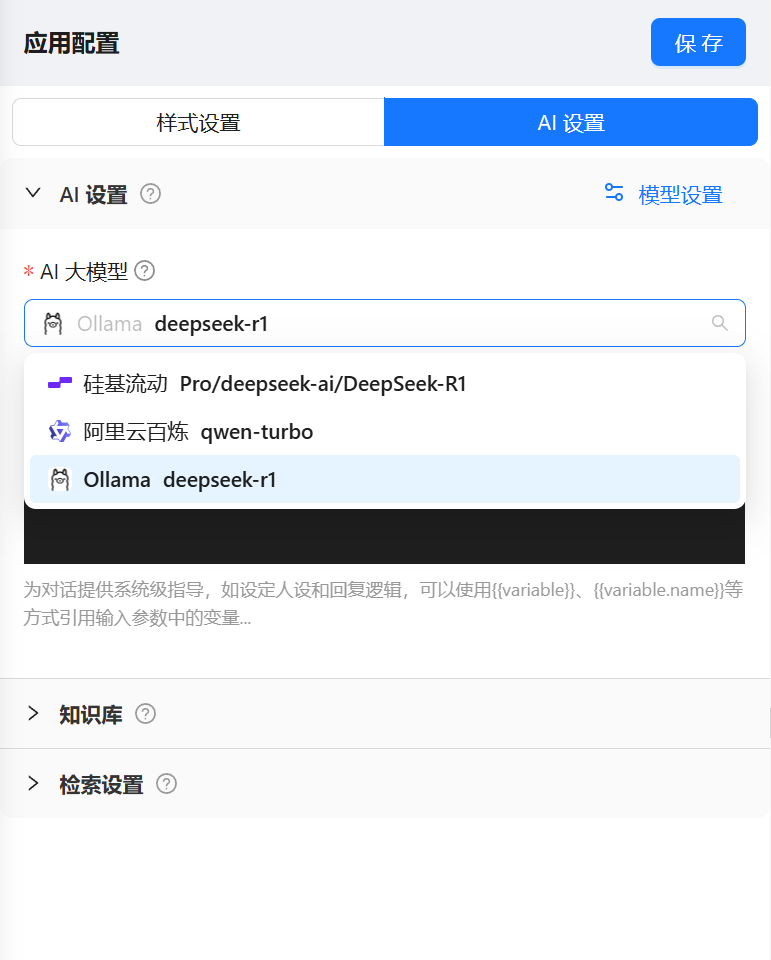Choose 硅基流动 Pro/deepseek-ai/DeepSeek-R1 option
The width and height of the screenshot is (771, 960).
(385, 384)
